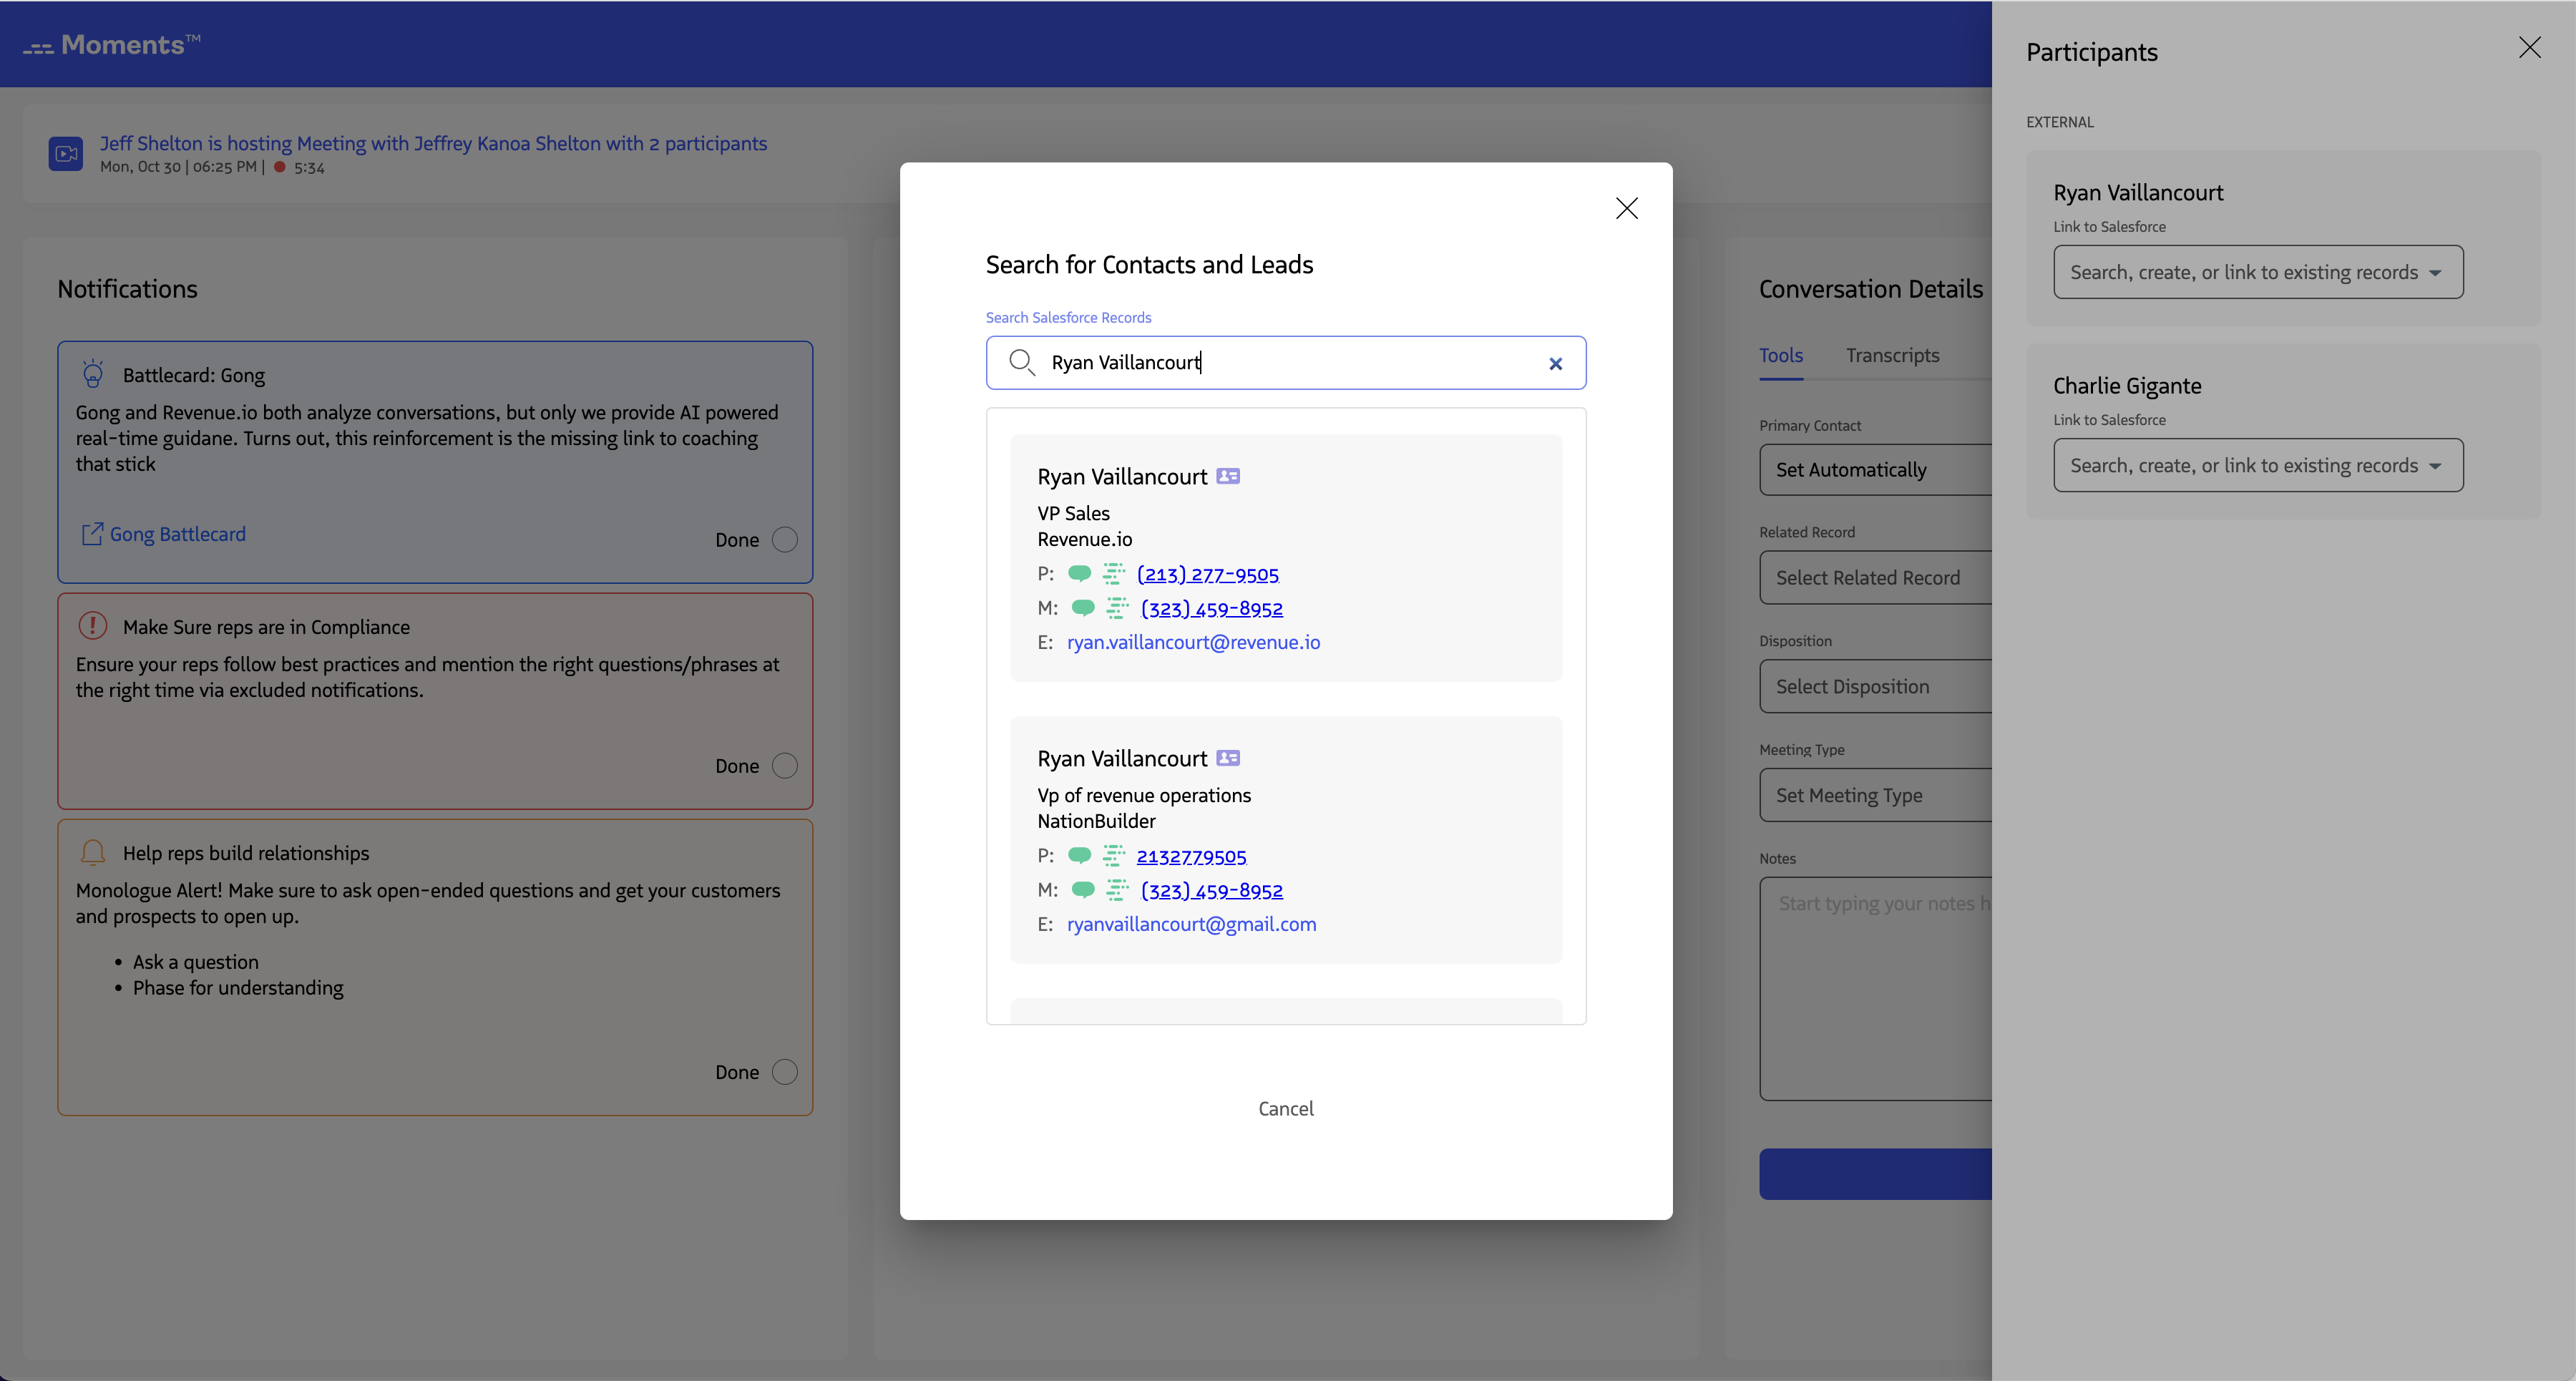Switch to the Transcripts tab
This screenshot has width=2576, height=1381.
(1892, 355)
